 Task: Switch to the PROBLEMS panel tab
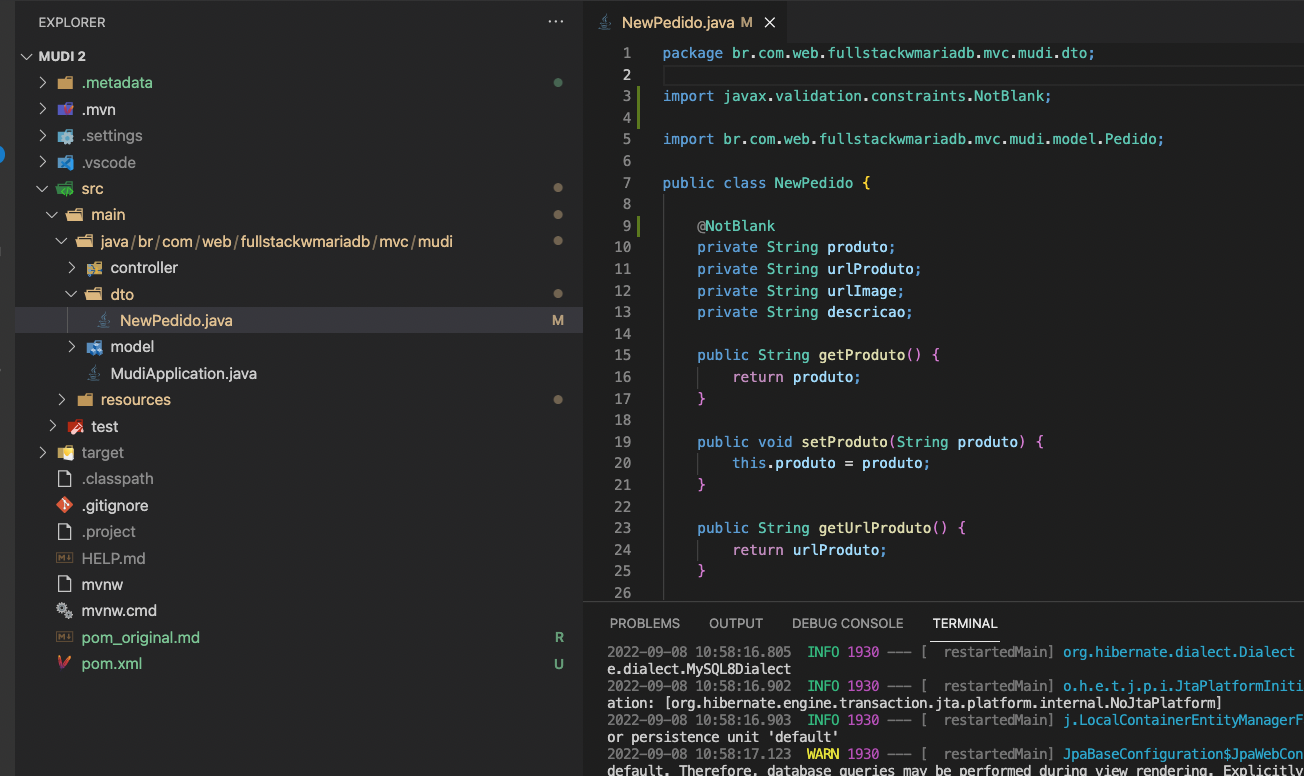[645, 623]
